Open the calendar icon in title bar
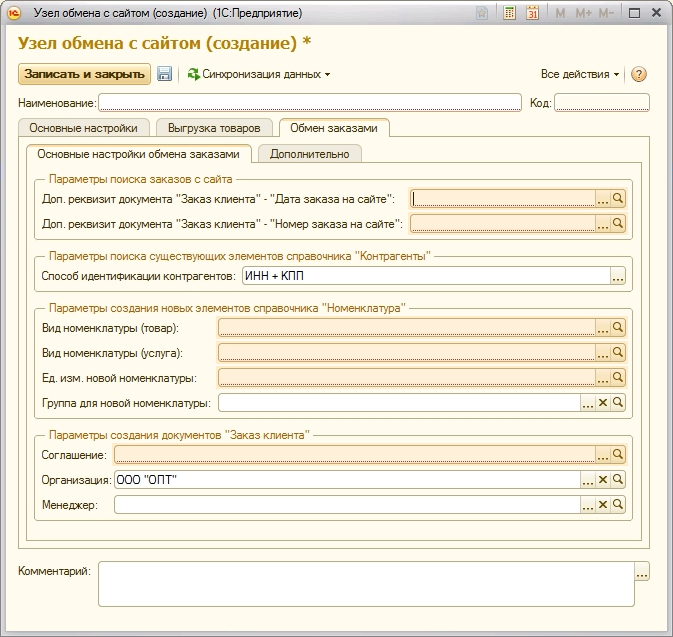Screen dimensions: 673x637 532,14
